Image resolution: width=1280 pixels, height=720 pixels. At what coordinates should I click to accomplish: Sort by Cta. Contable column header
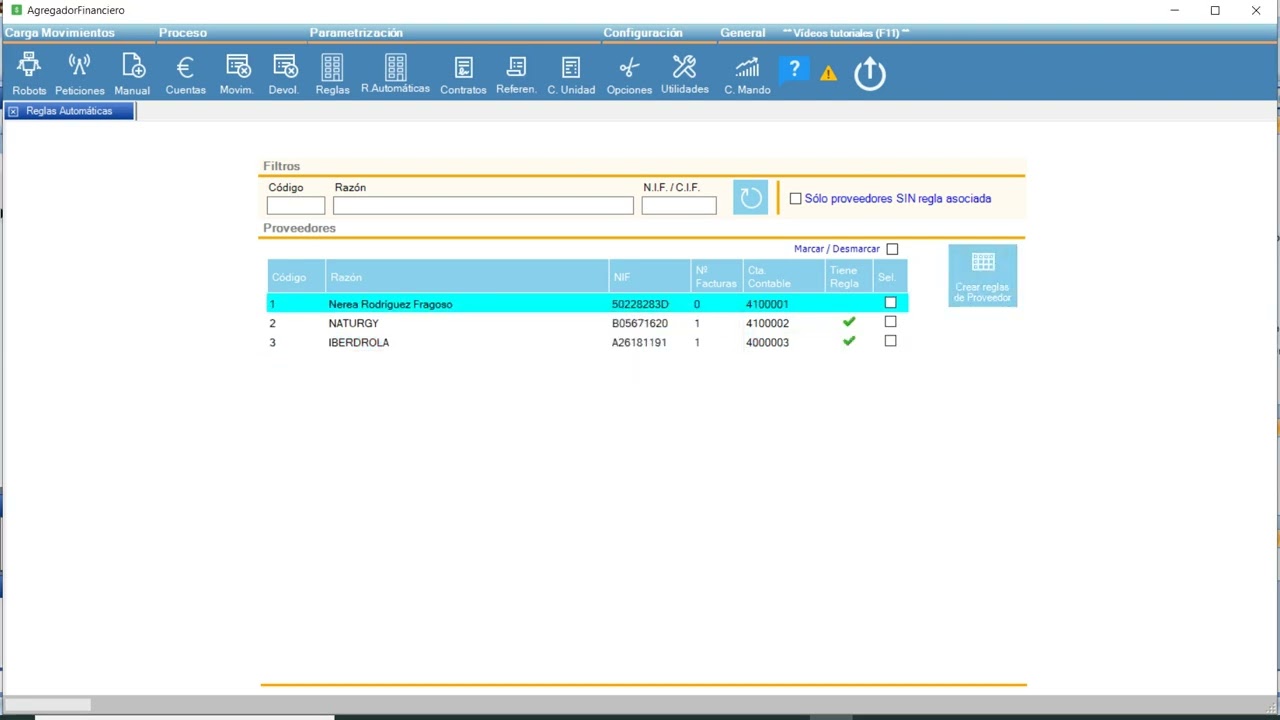point(784,277)
